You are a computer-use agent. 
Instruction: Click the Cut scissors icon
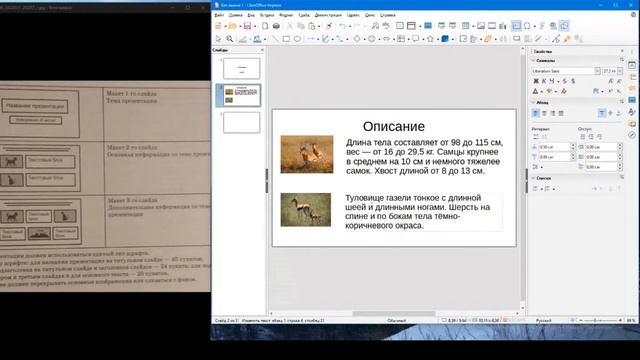[x=290, y=26]
